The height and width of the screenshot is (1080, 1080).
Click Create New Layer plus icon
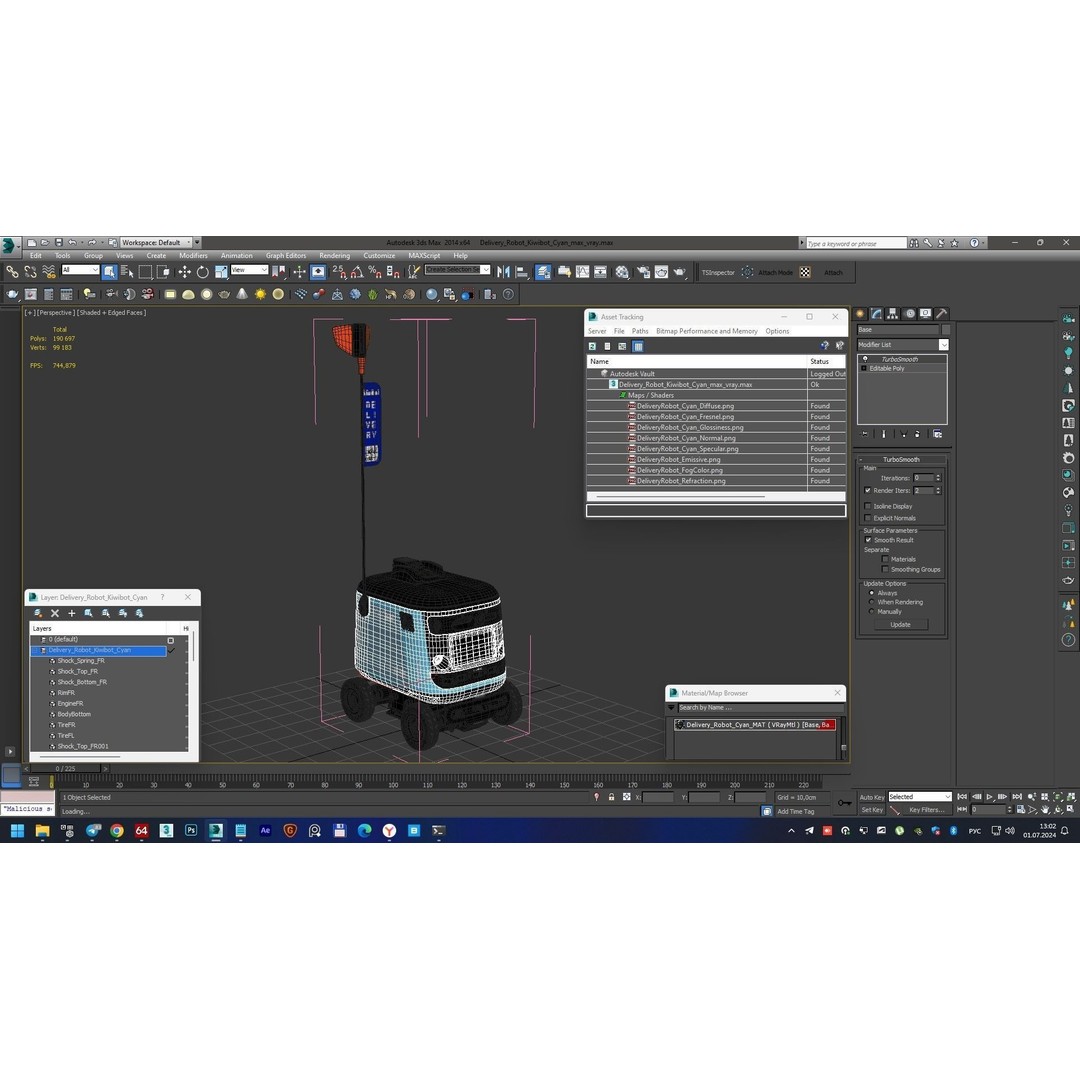pyautogui.click(x=72, y=613)
